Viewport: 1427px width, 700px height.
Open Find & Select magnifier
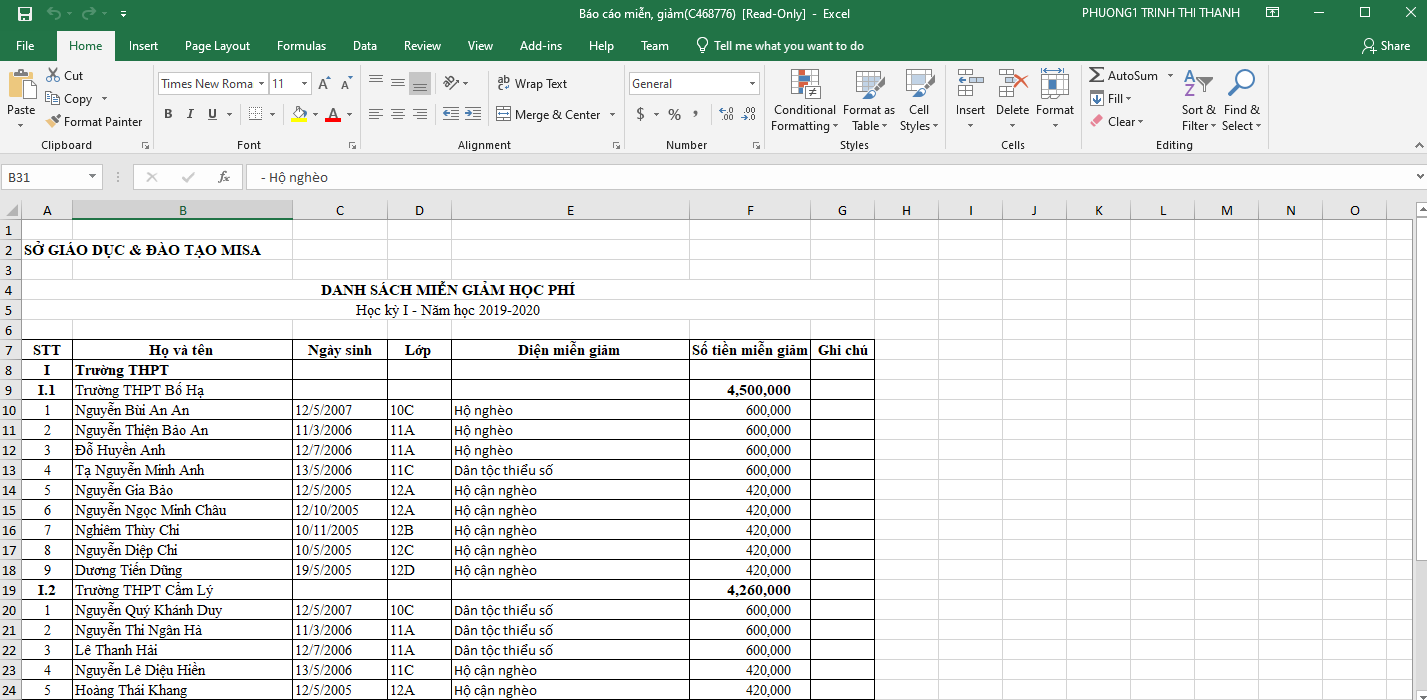(1241, 101)
